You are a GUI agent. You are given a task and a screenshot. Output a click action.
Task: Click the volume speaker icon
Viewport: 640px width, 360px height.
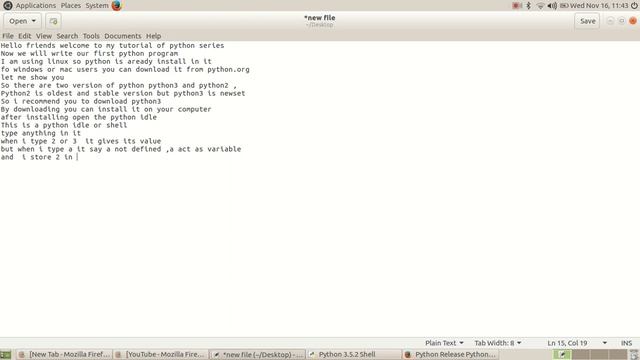[x=552, y=6]
